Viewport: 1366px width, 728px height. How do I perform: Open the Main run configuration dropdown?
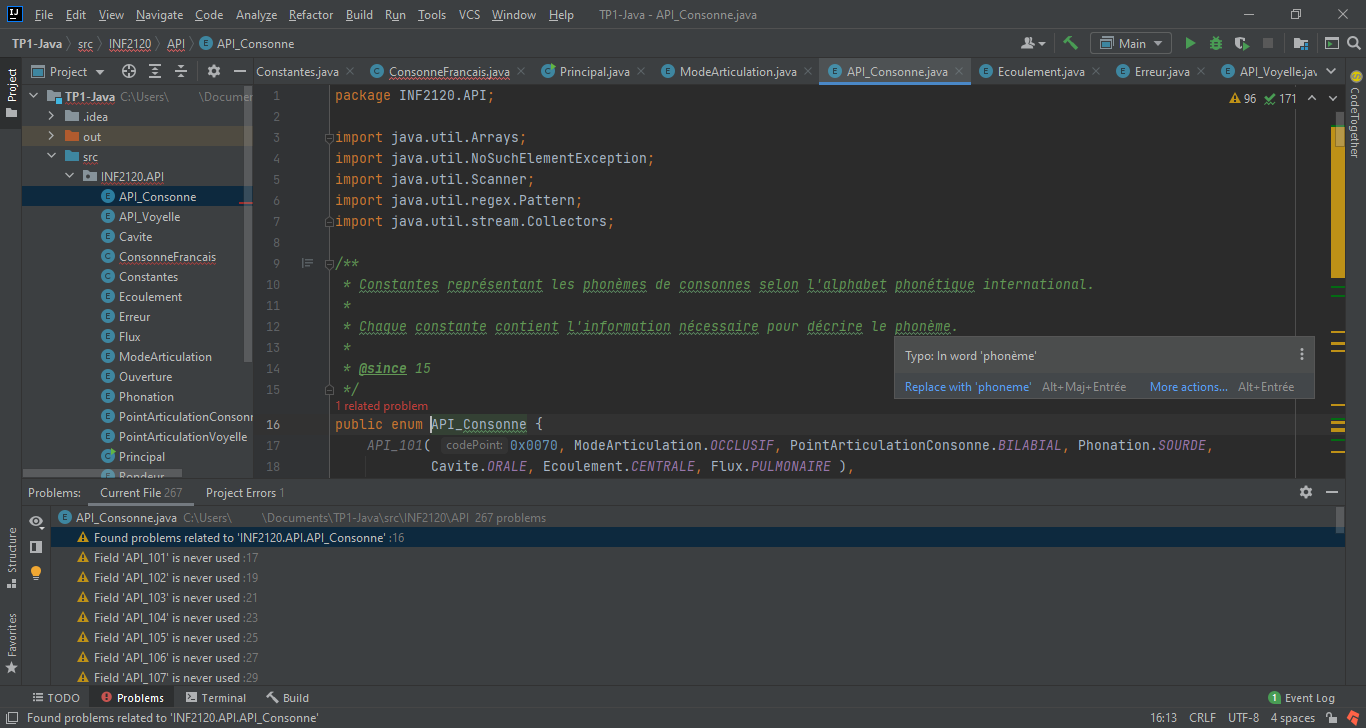(x=1131, y=43)
